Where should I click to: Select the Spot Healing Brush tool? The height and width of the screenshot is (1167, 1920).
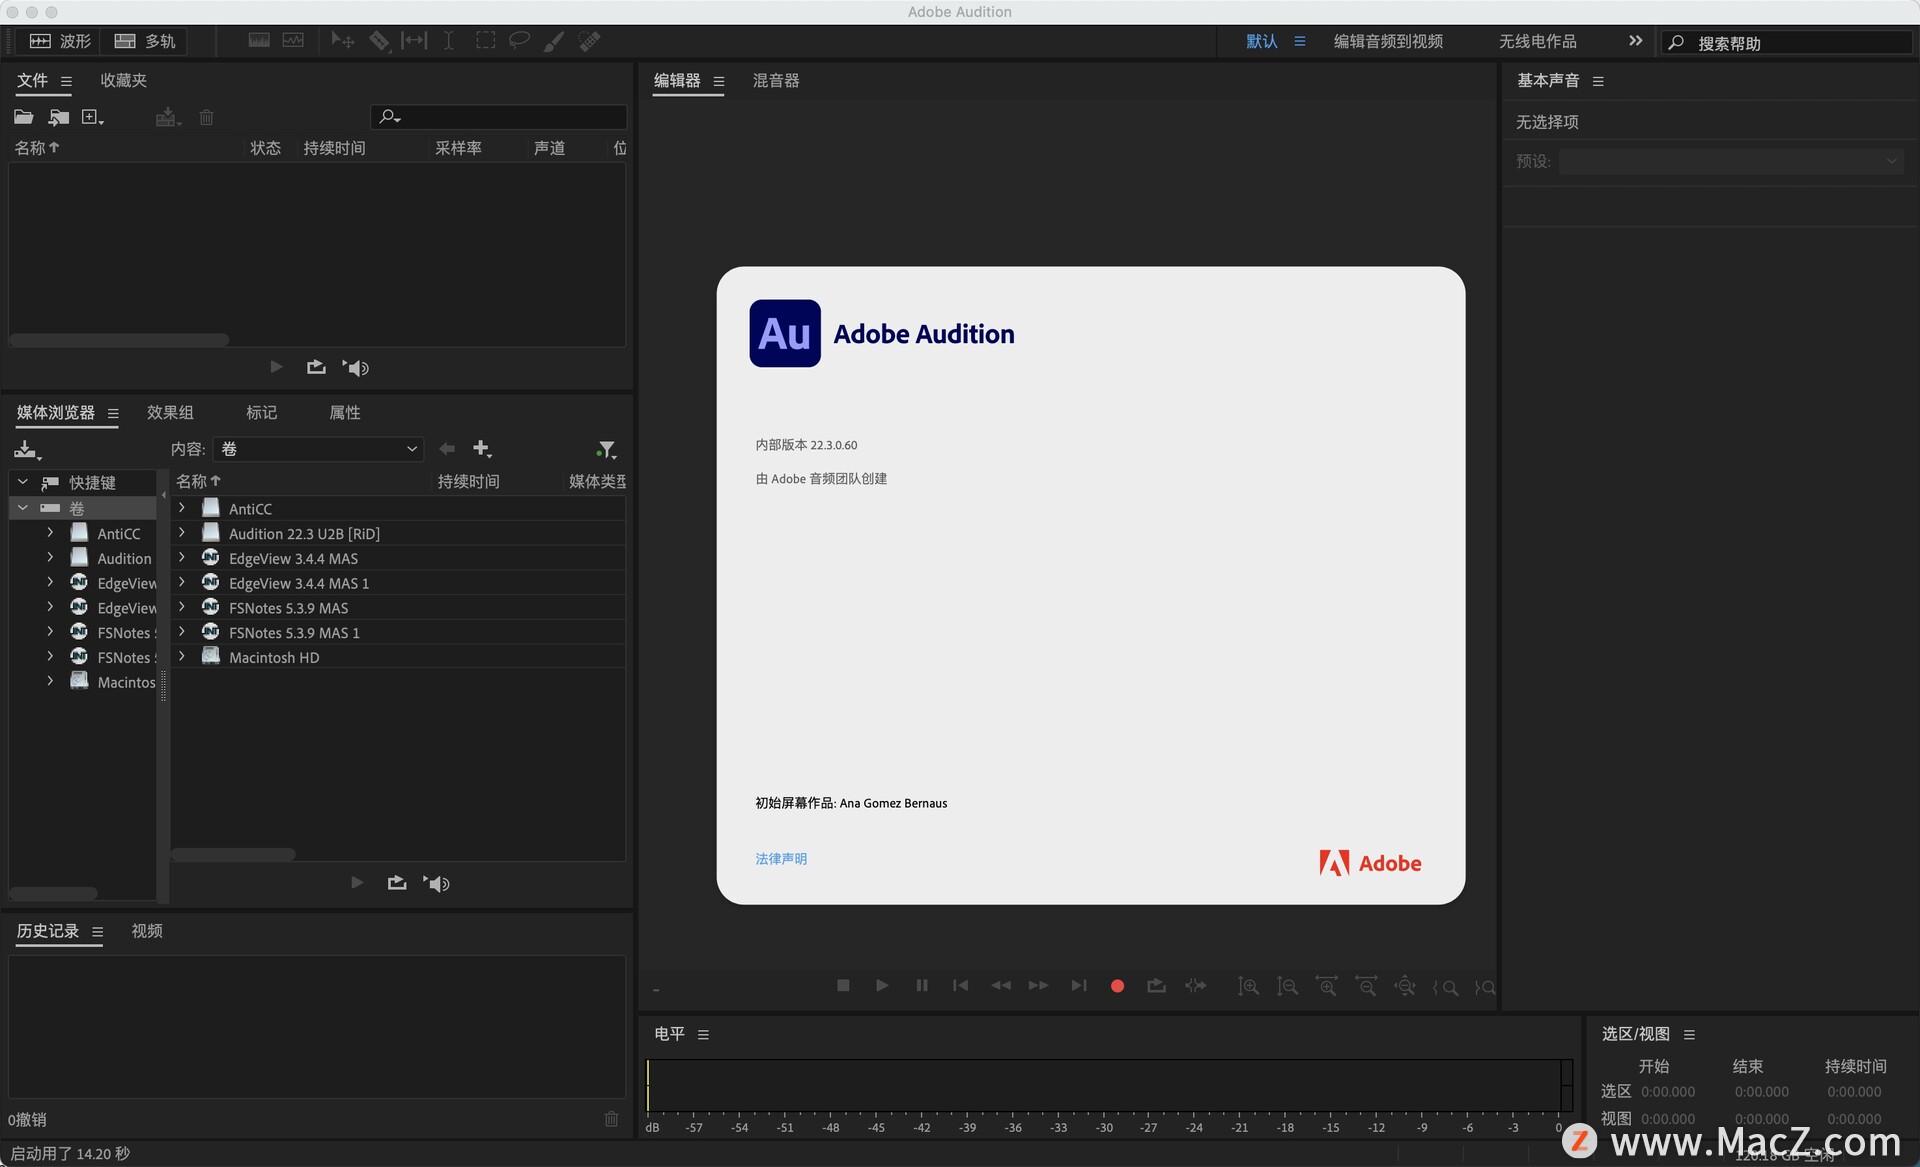(590, 41)
